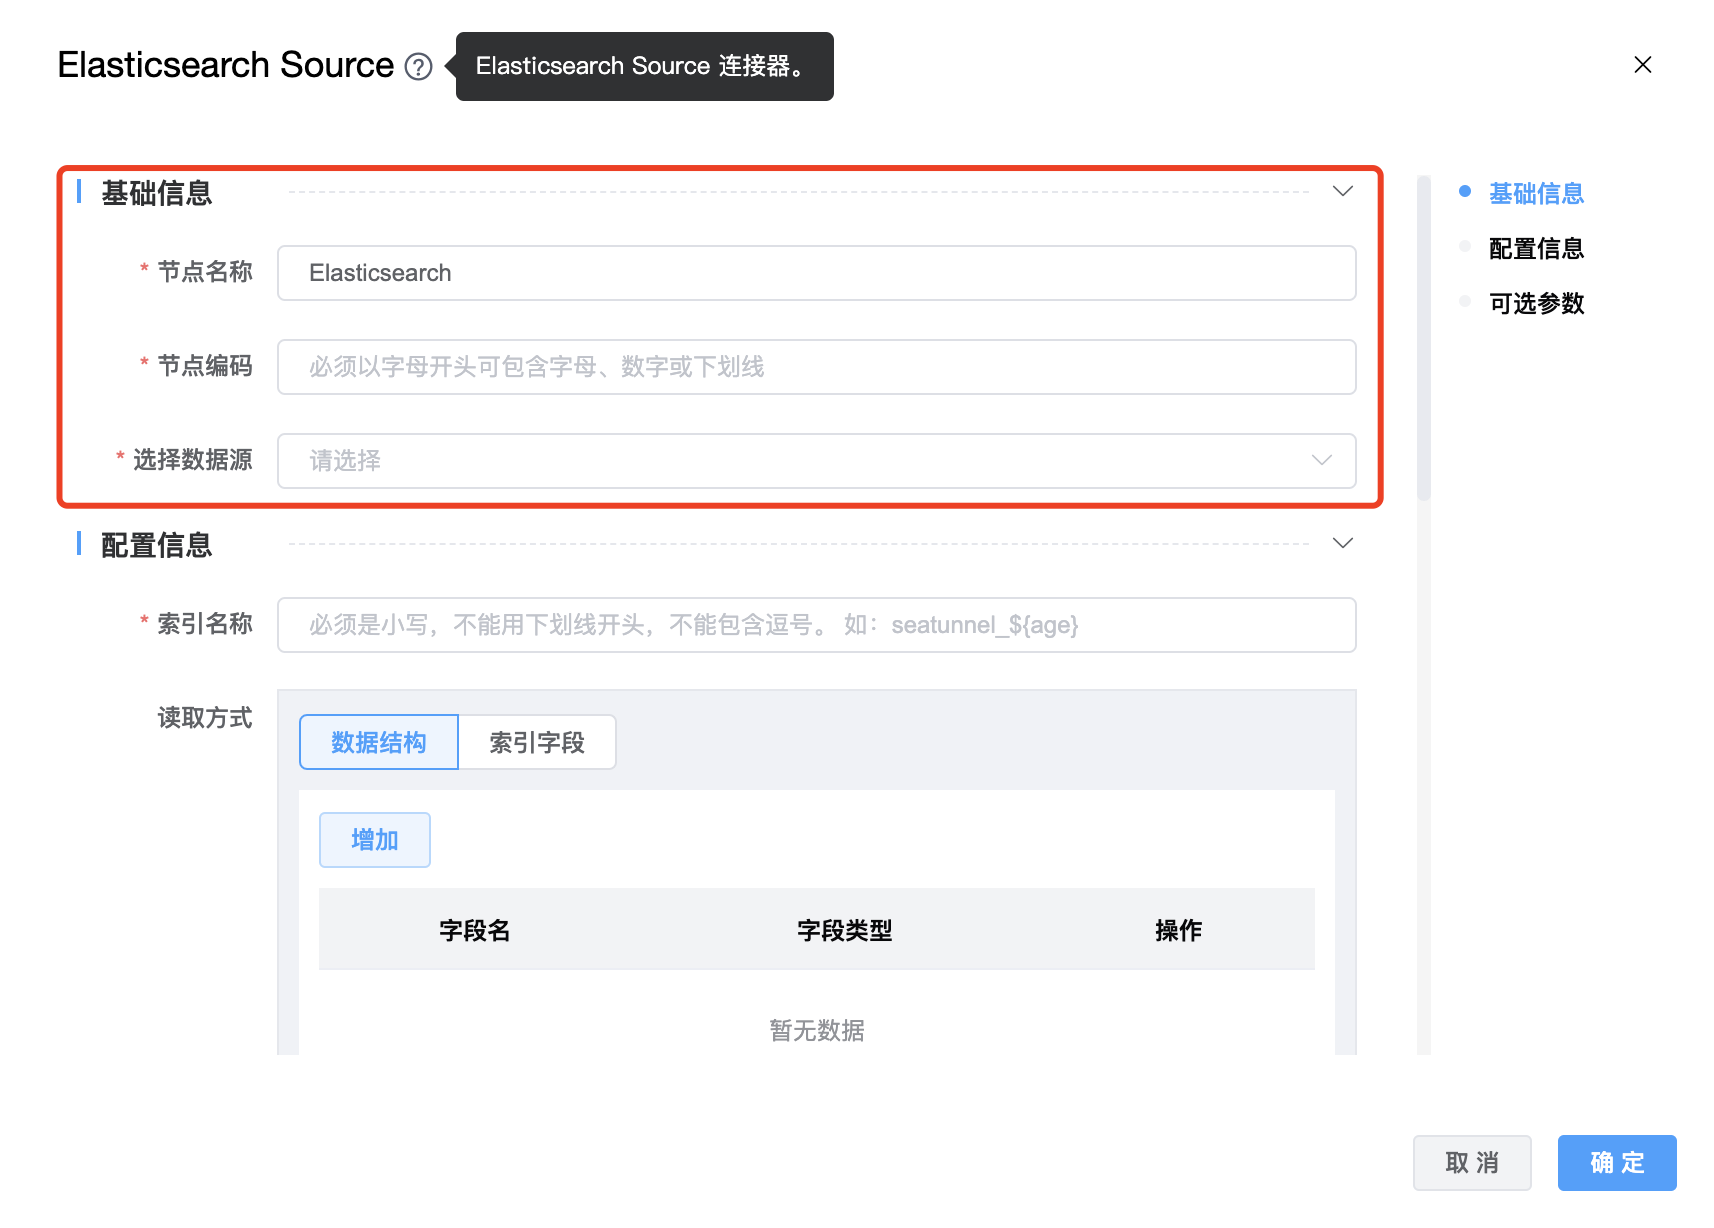Image resolution: width=1714 pixels, height=1228 pixels.
Task: Click the 操作 column header
Action: click(x=1178, y=930)
